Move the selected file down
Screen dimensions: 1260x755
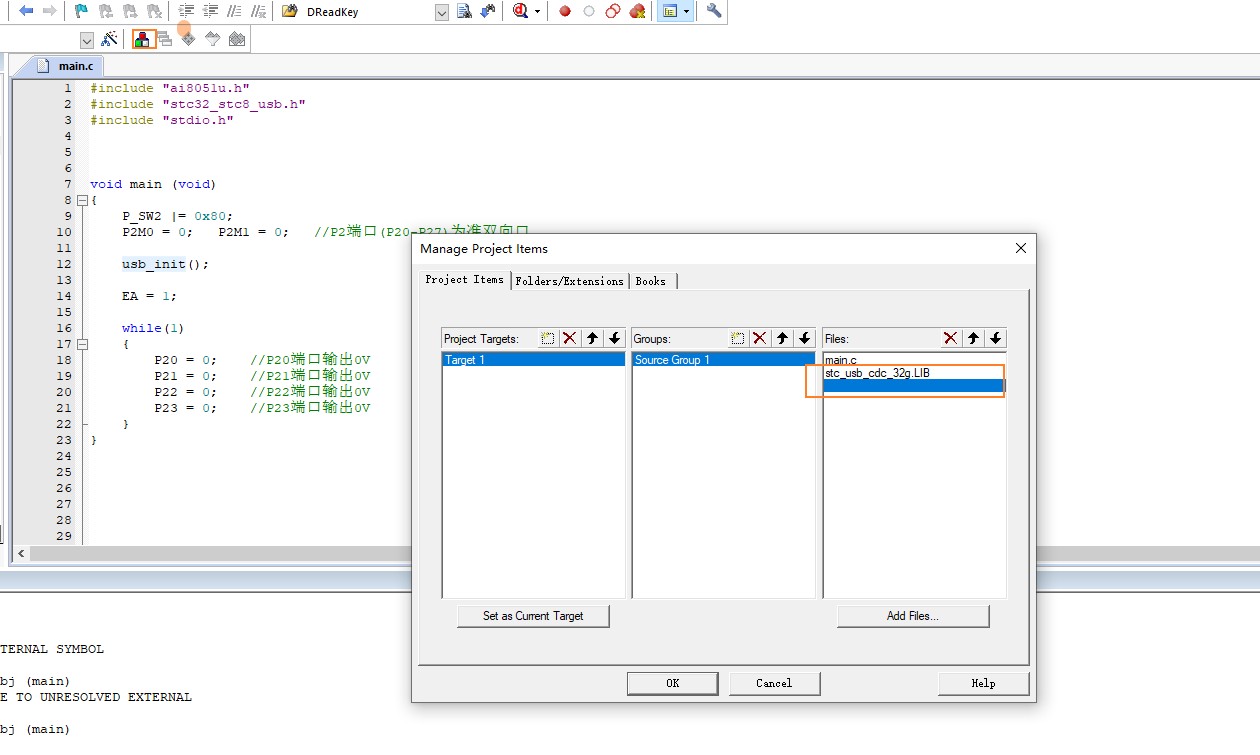(x=995, y=338)
